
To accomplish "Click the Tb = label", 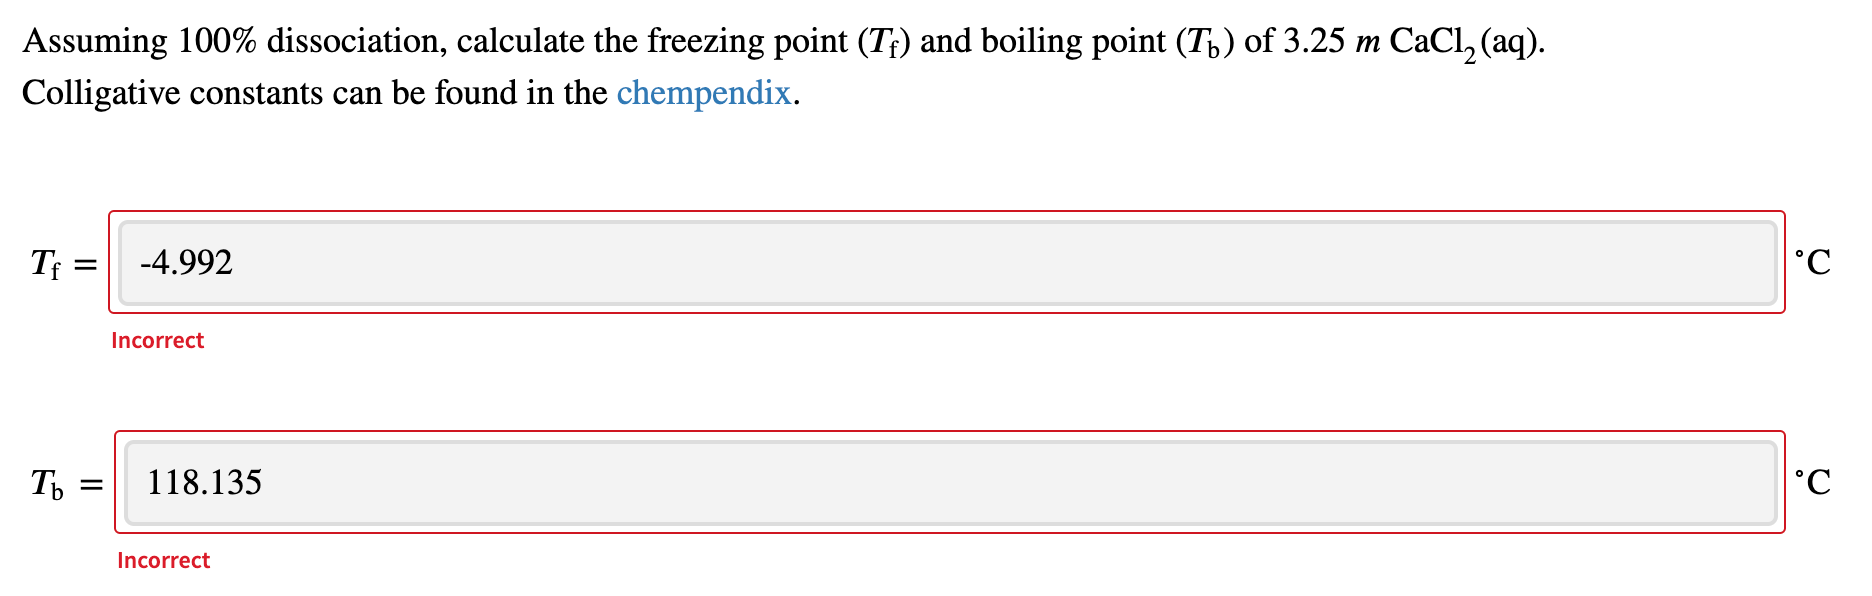I will click(x=64, y=486).
